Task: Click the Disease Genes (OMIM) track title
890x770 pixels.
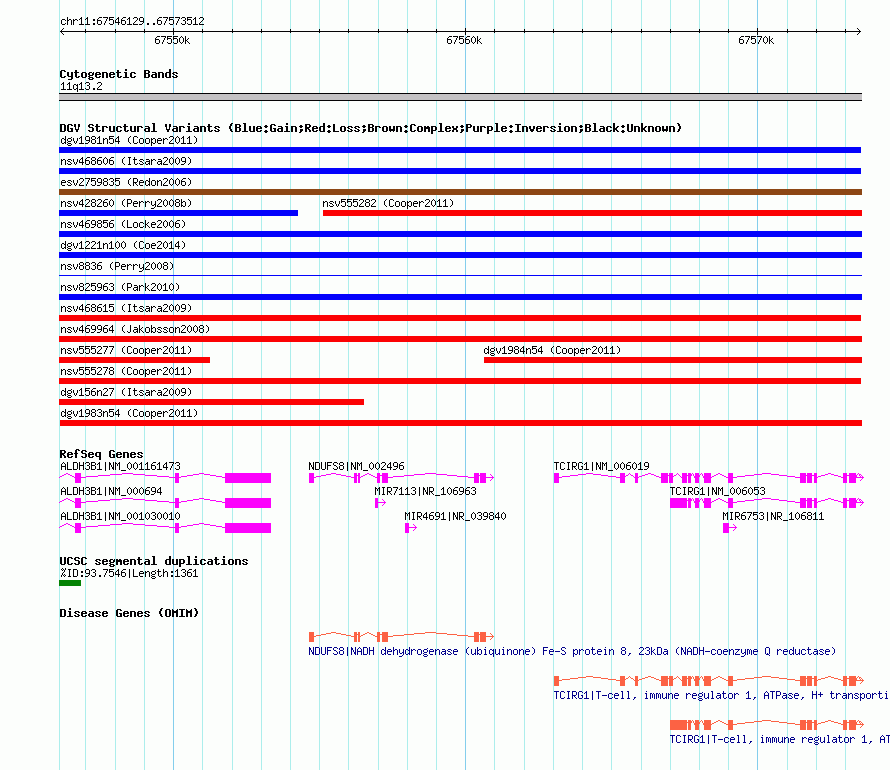Action: (129, 613)
